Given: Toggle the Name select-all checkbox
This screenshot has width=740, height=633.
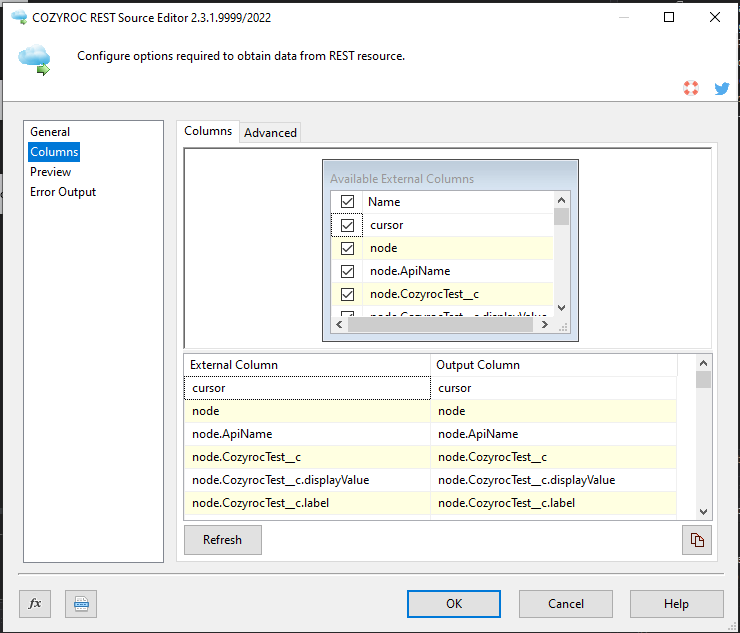Looking at the screenshot, I should tap(347, 202).
